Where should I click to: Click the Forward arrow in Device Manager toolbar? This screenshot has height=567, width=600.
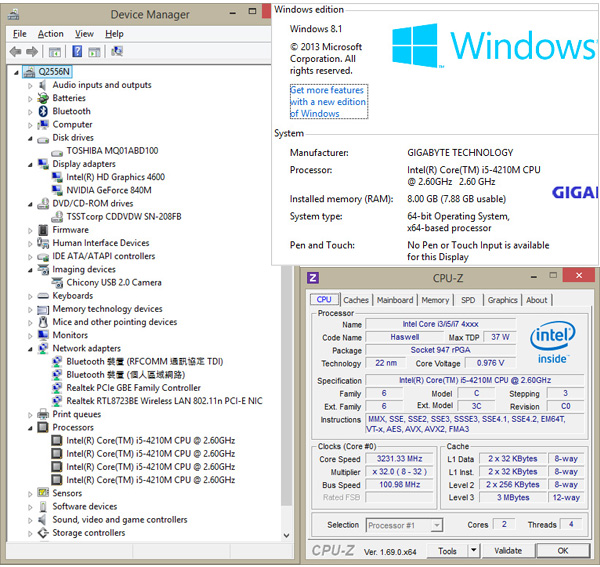point(31,52)
